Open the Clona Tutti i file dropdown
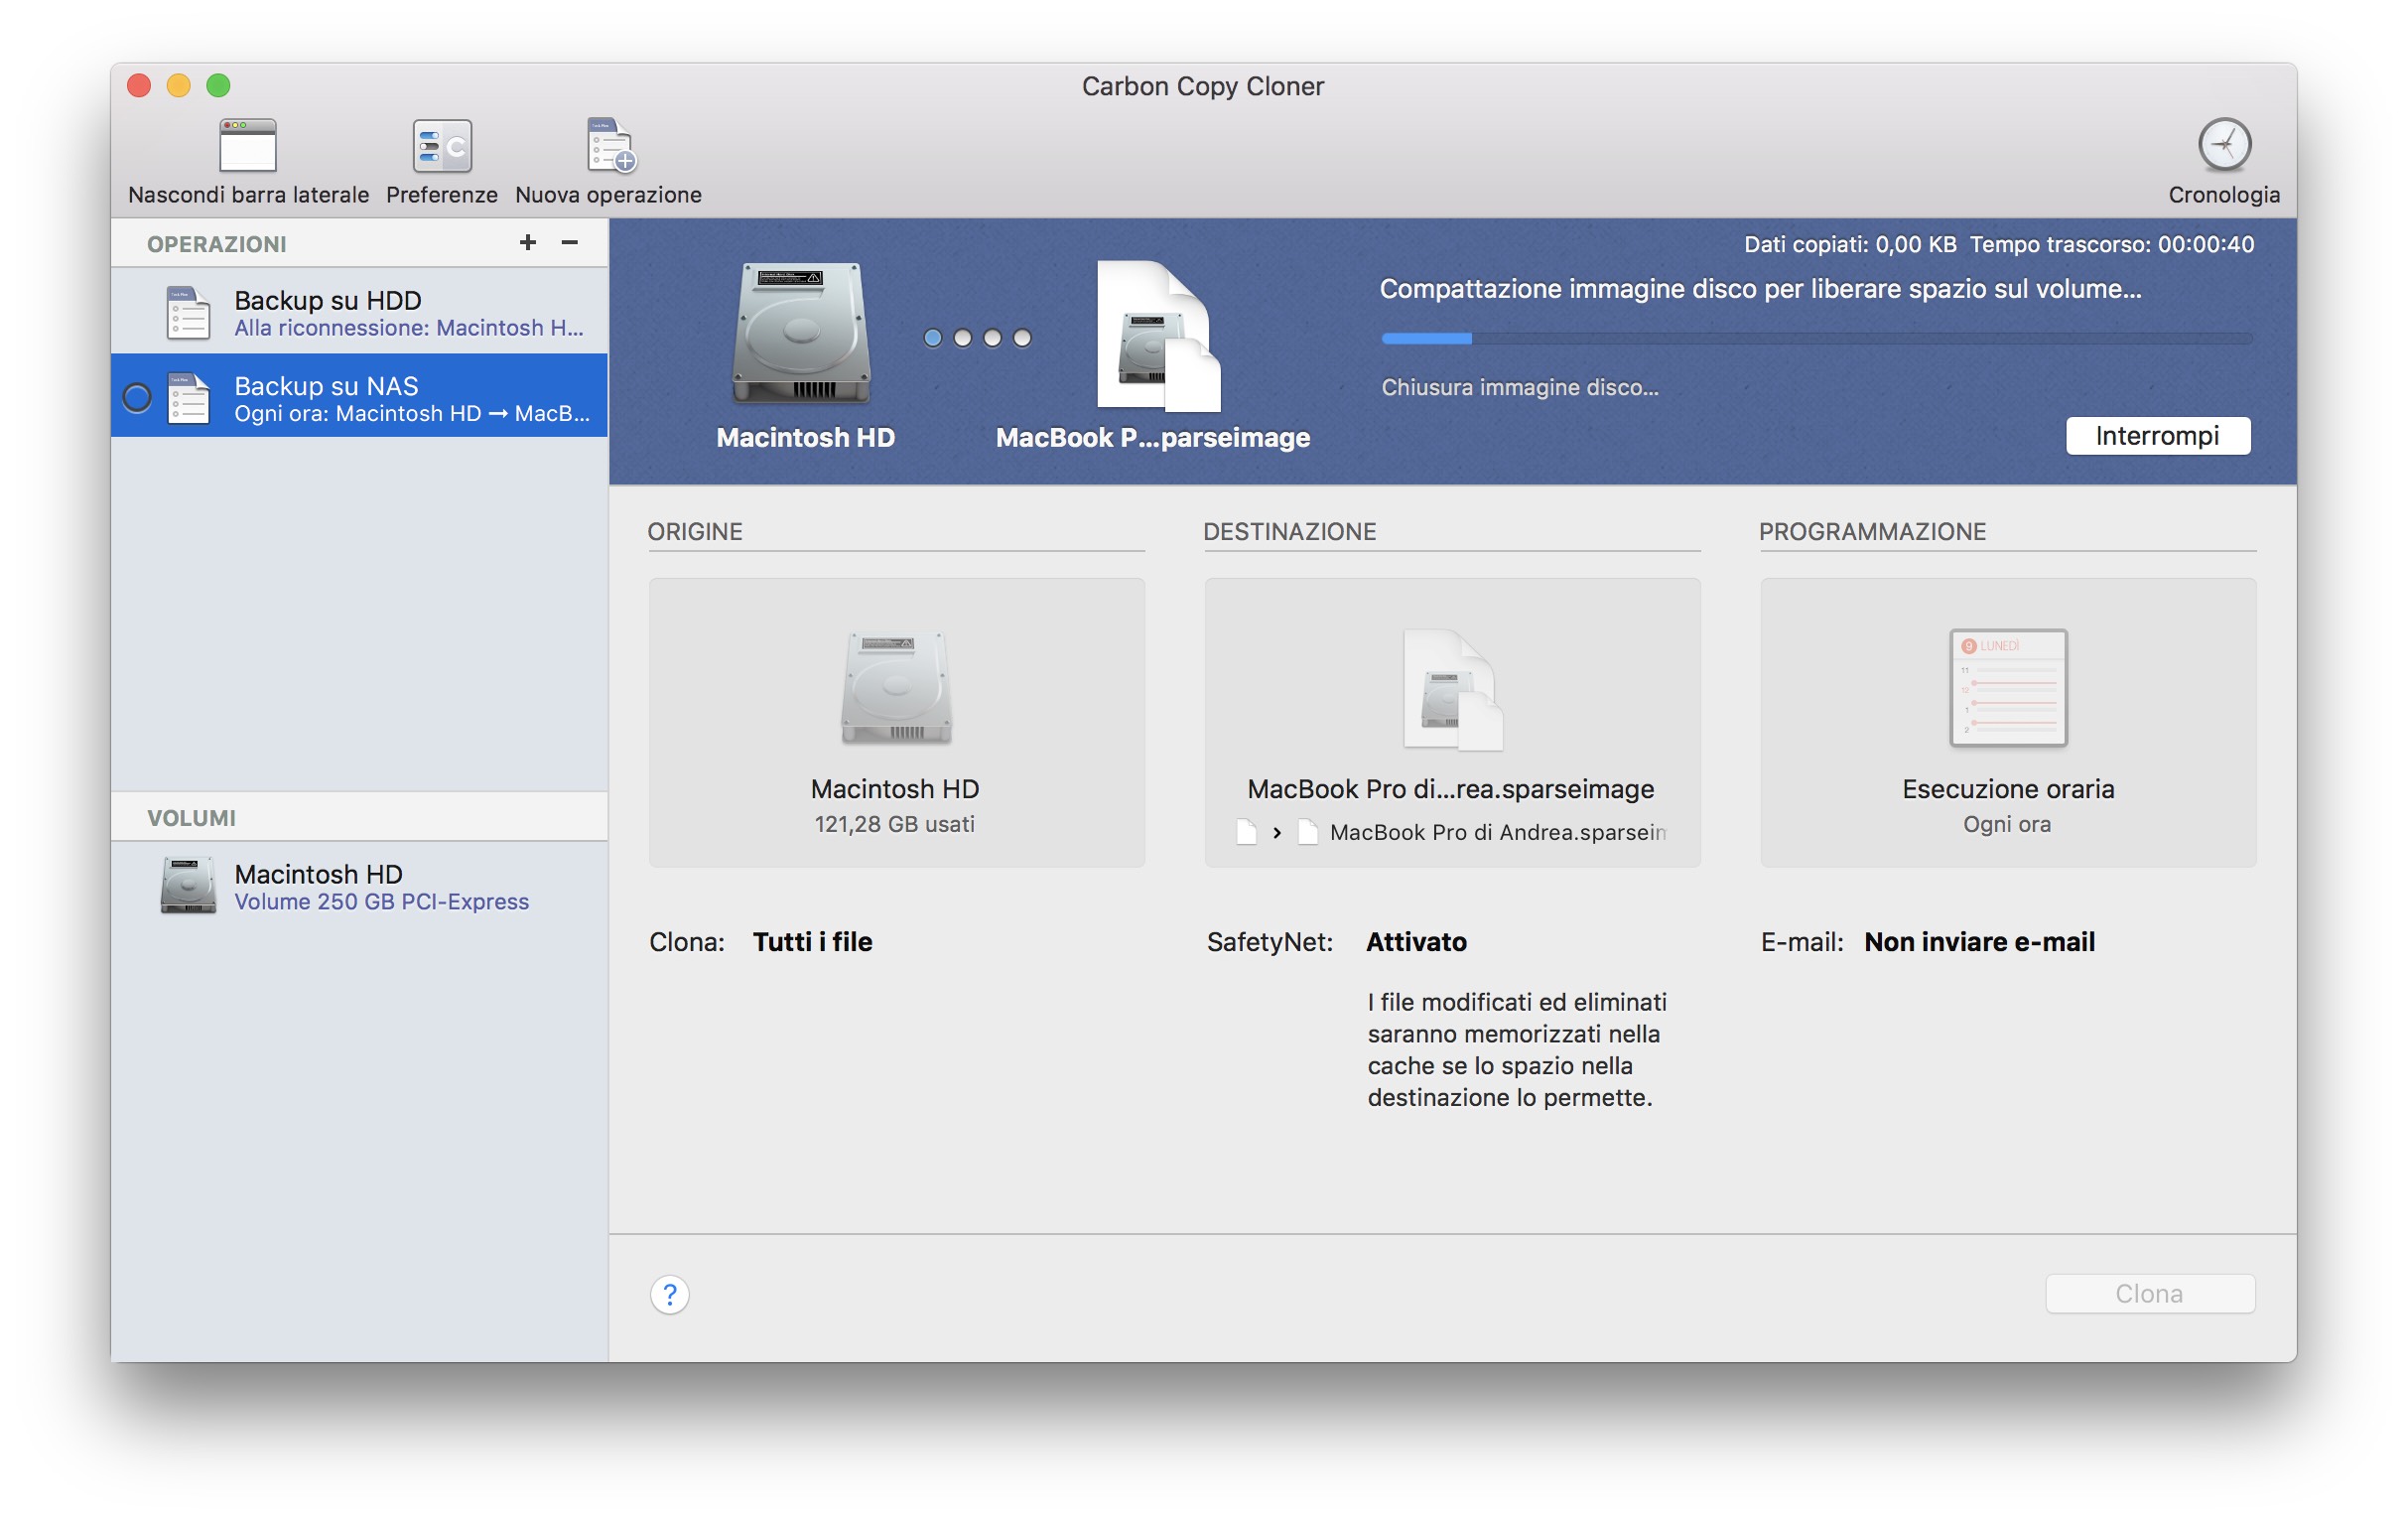The height and width of the screenshot is (1521, 2408). tap(812, 942)
